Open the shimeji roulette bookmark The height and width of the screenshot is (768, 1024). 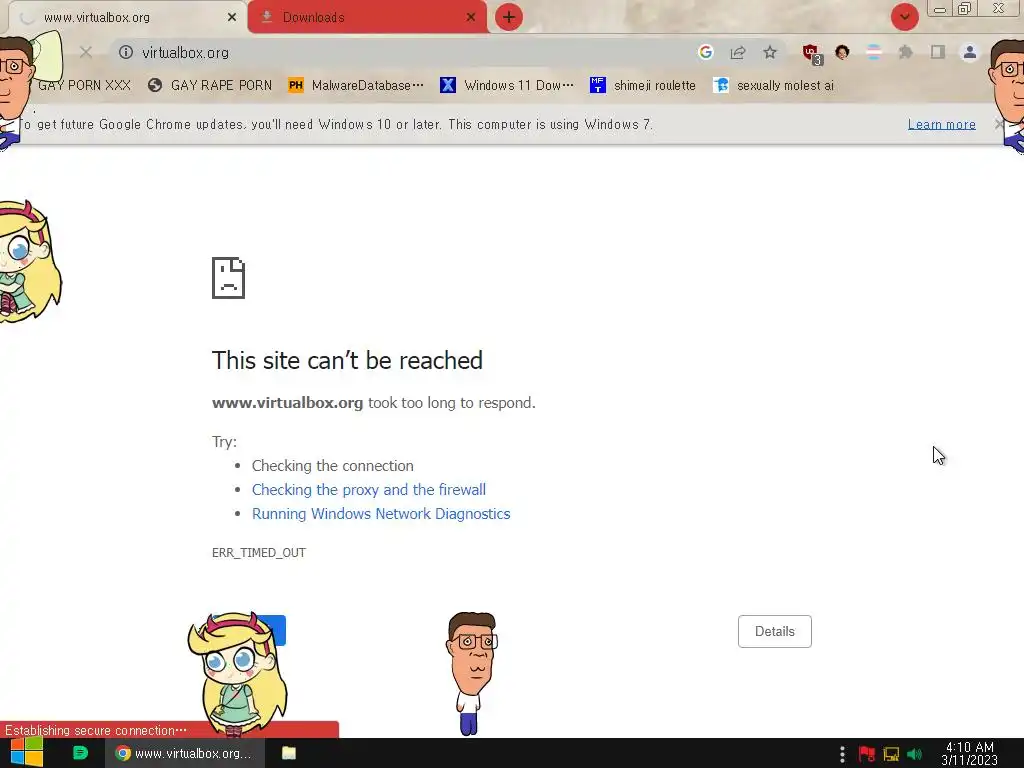(x=643, y=86)
